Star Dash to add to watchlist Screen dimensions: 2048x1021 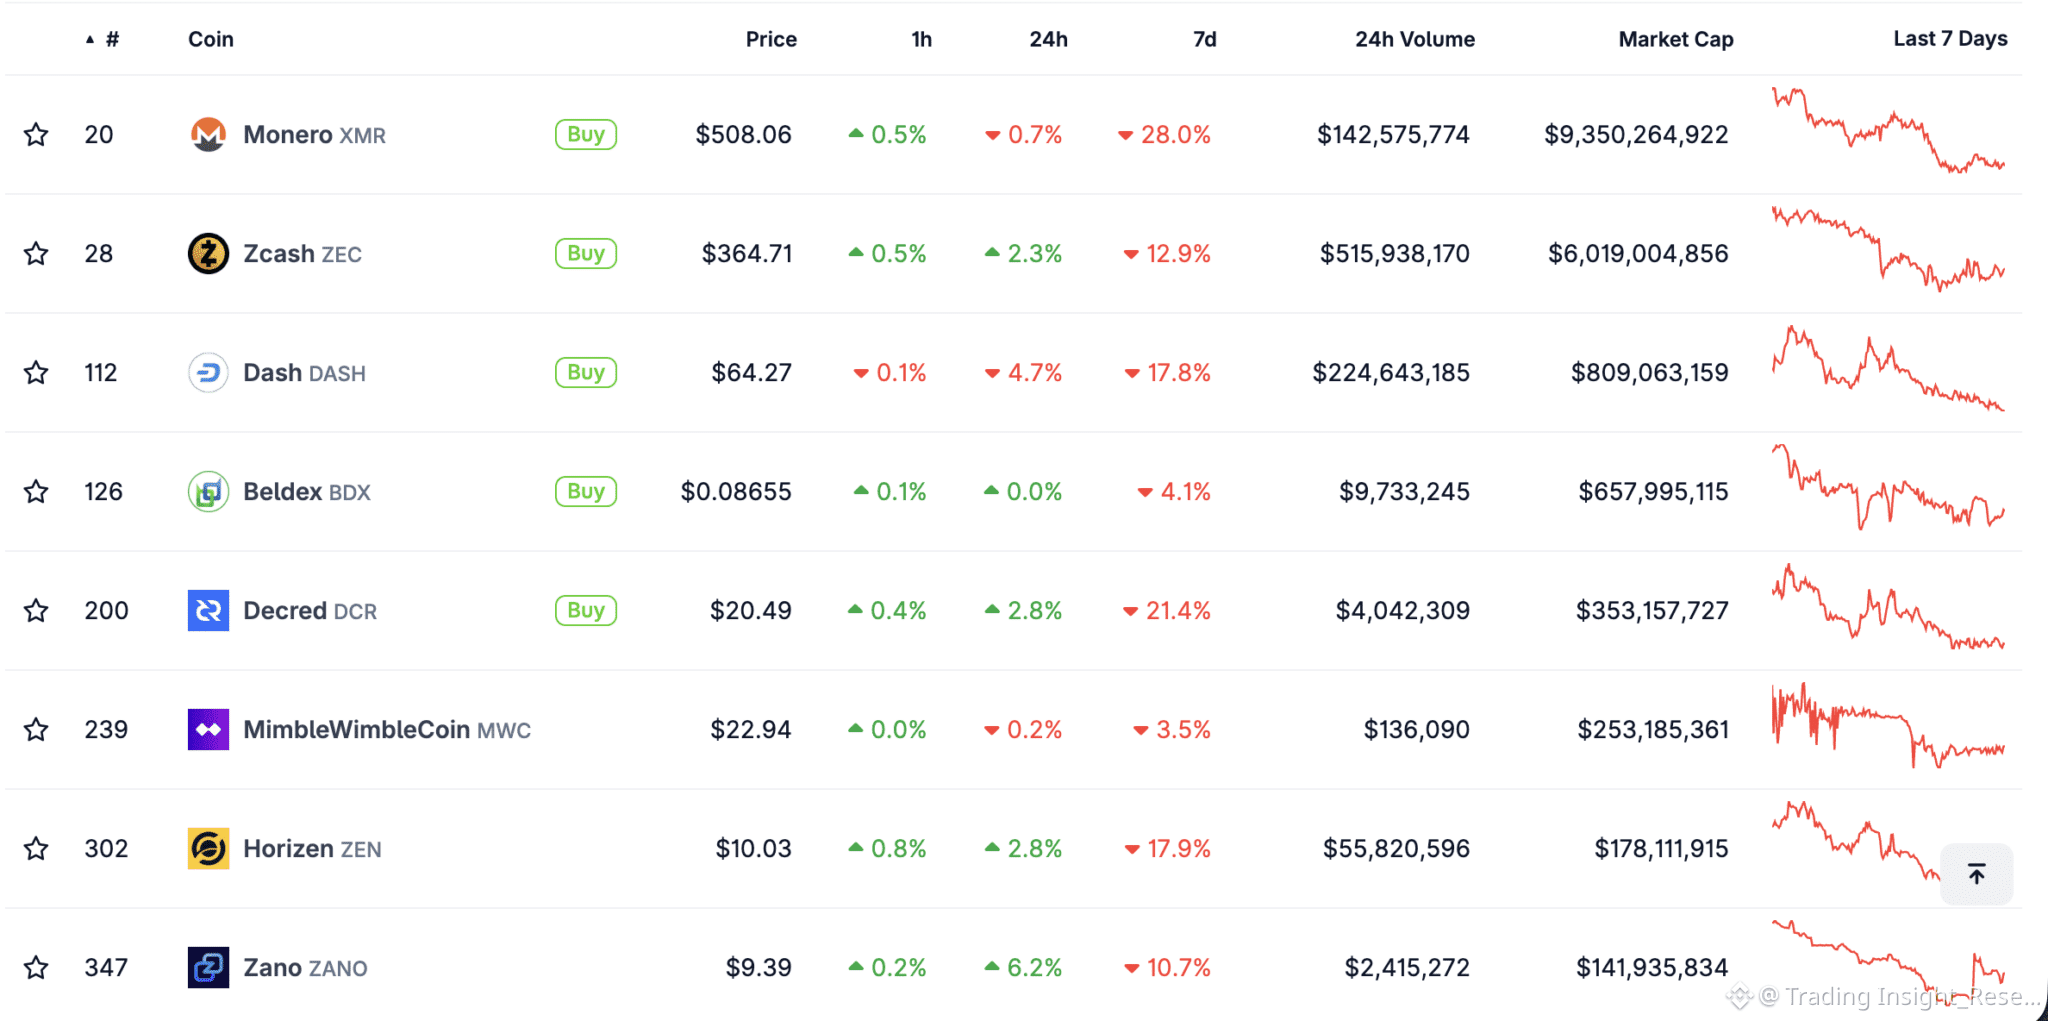[x=36, y=373]
